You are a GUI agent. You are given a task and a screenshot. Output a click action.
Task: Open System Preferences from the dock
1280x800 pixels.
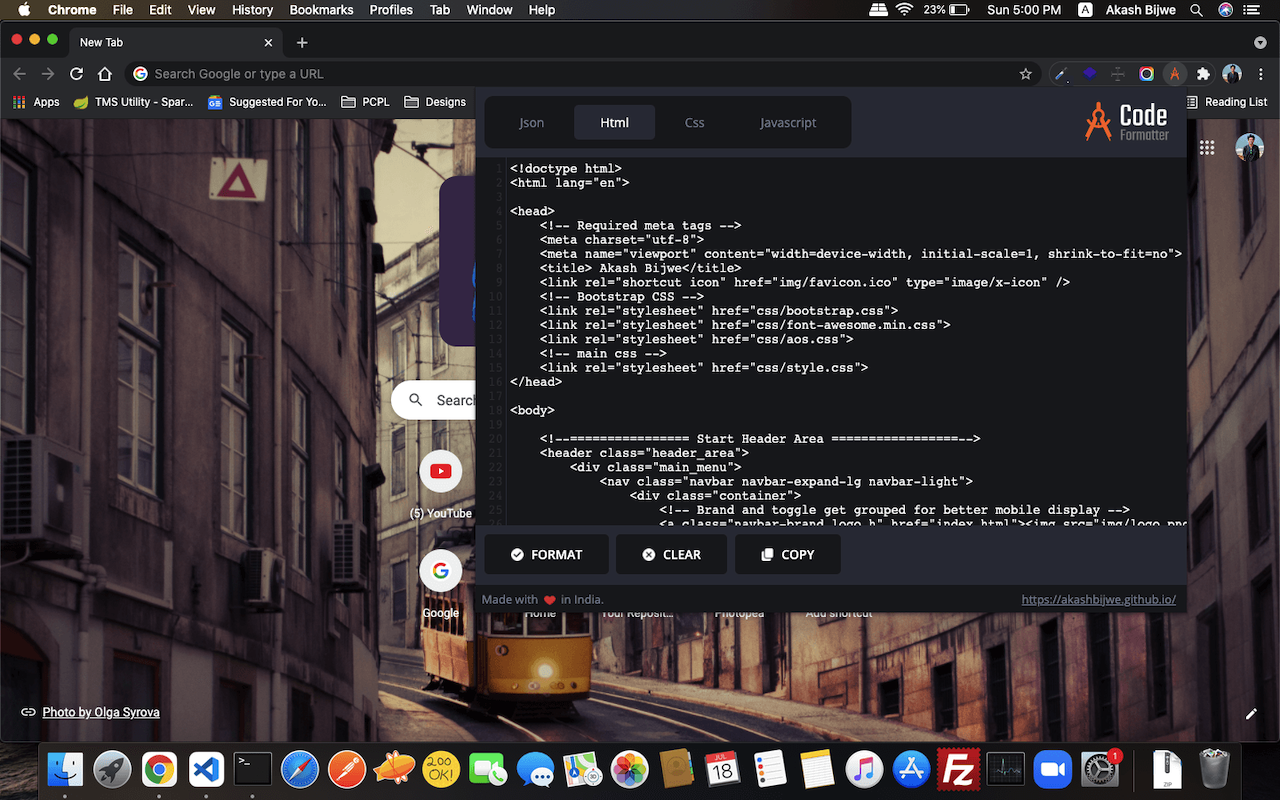1100,769
